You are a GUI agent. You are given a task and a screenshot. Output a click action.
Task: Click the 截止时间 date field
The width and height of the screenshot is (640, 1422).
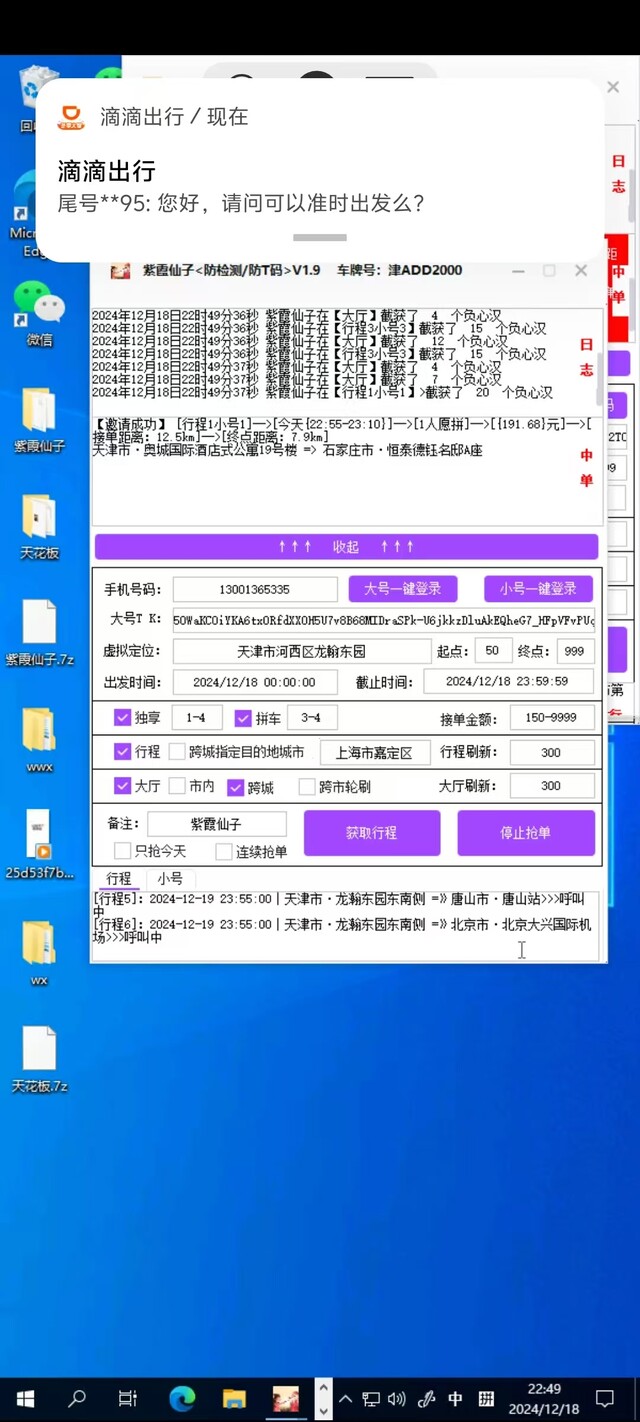tap(508, 682)
